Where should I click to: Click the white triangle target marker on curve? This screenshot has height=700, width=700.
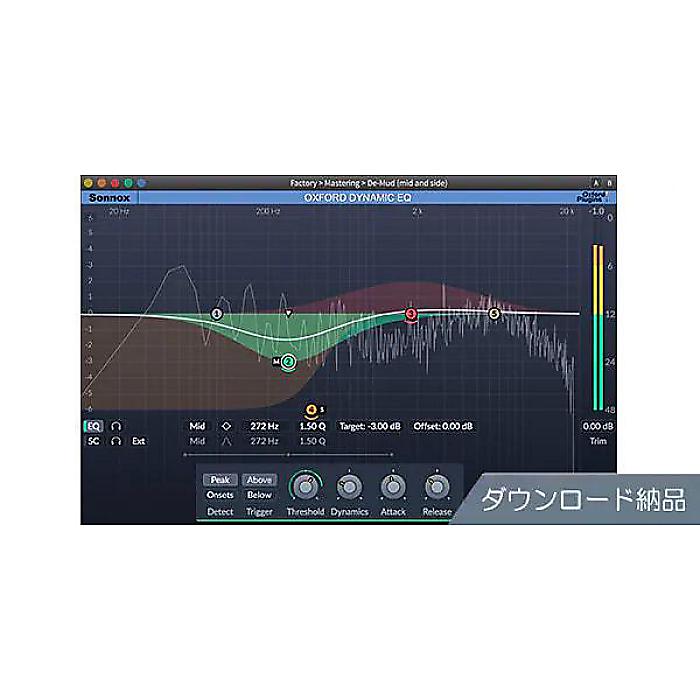pyautogui.click(x=288, y=313)
